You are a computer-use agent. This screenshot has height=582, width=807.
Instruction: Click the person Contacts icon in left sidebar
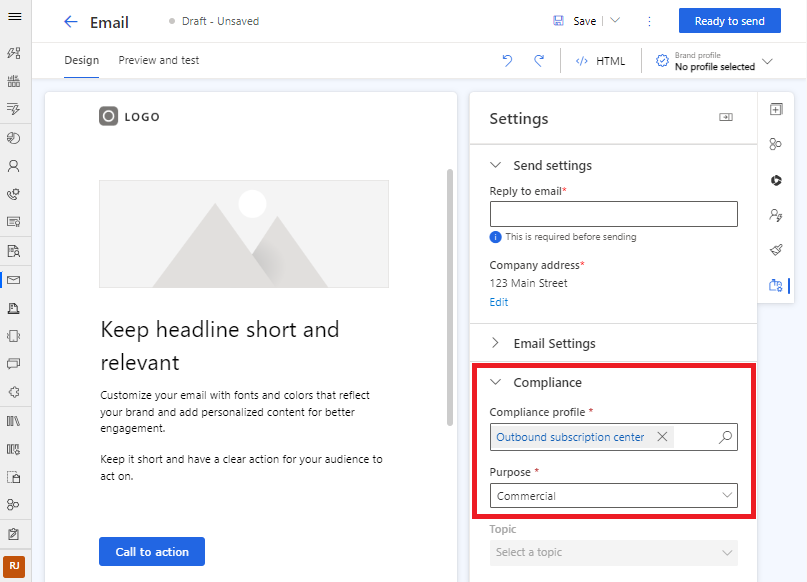click(14, 166)
